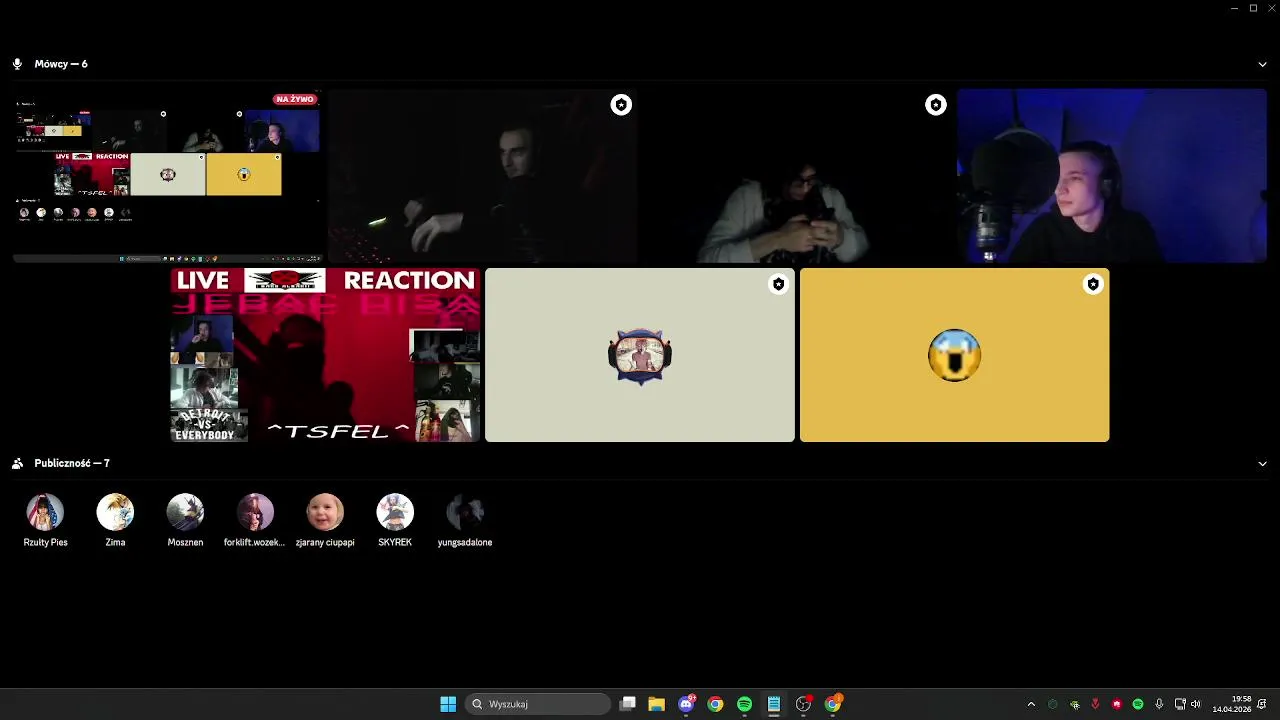The height and width of the screenshot is (720, 1280).
Task: Open Task View in the taskbar
Action: click(627, 704)
